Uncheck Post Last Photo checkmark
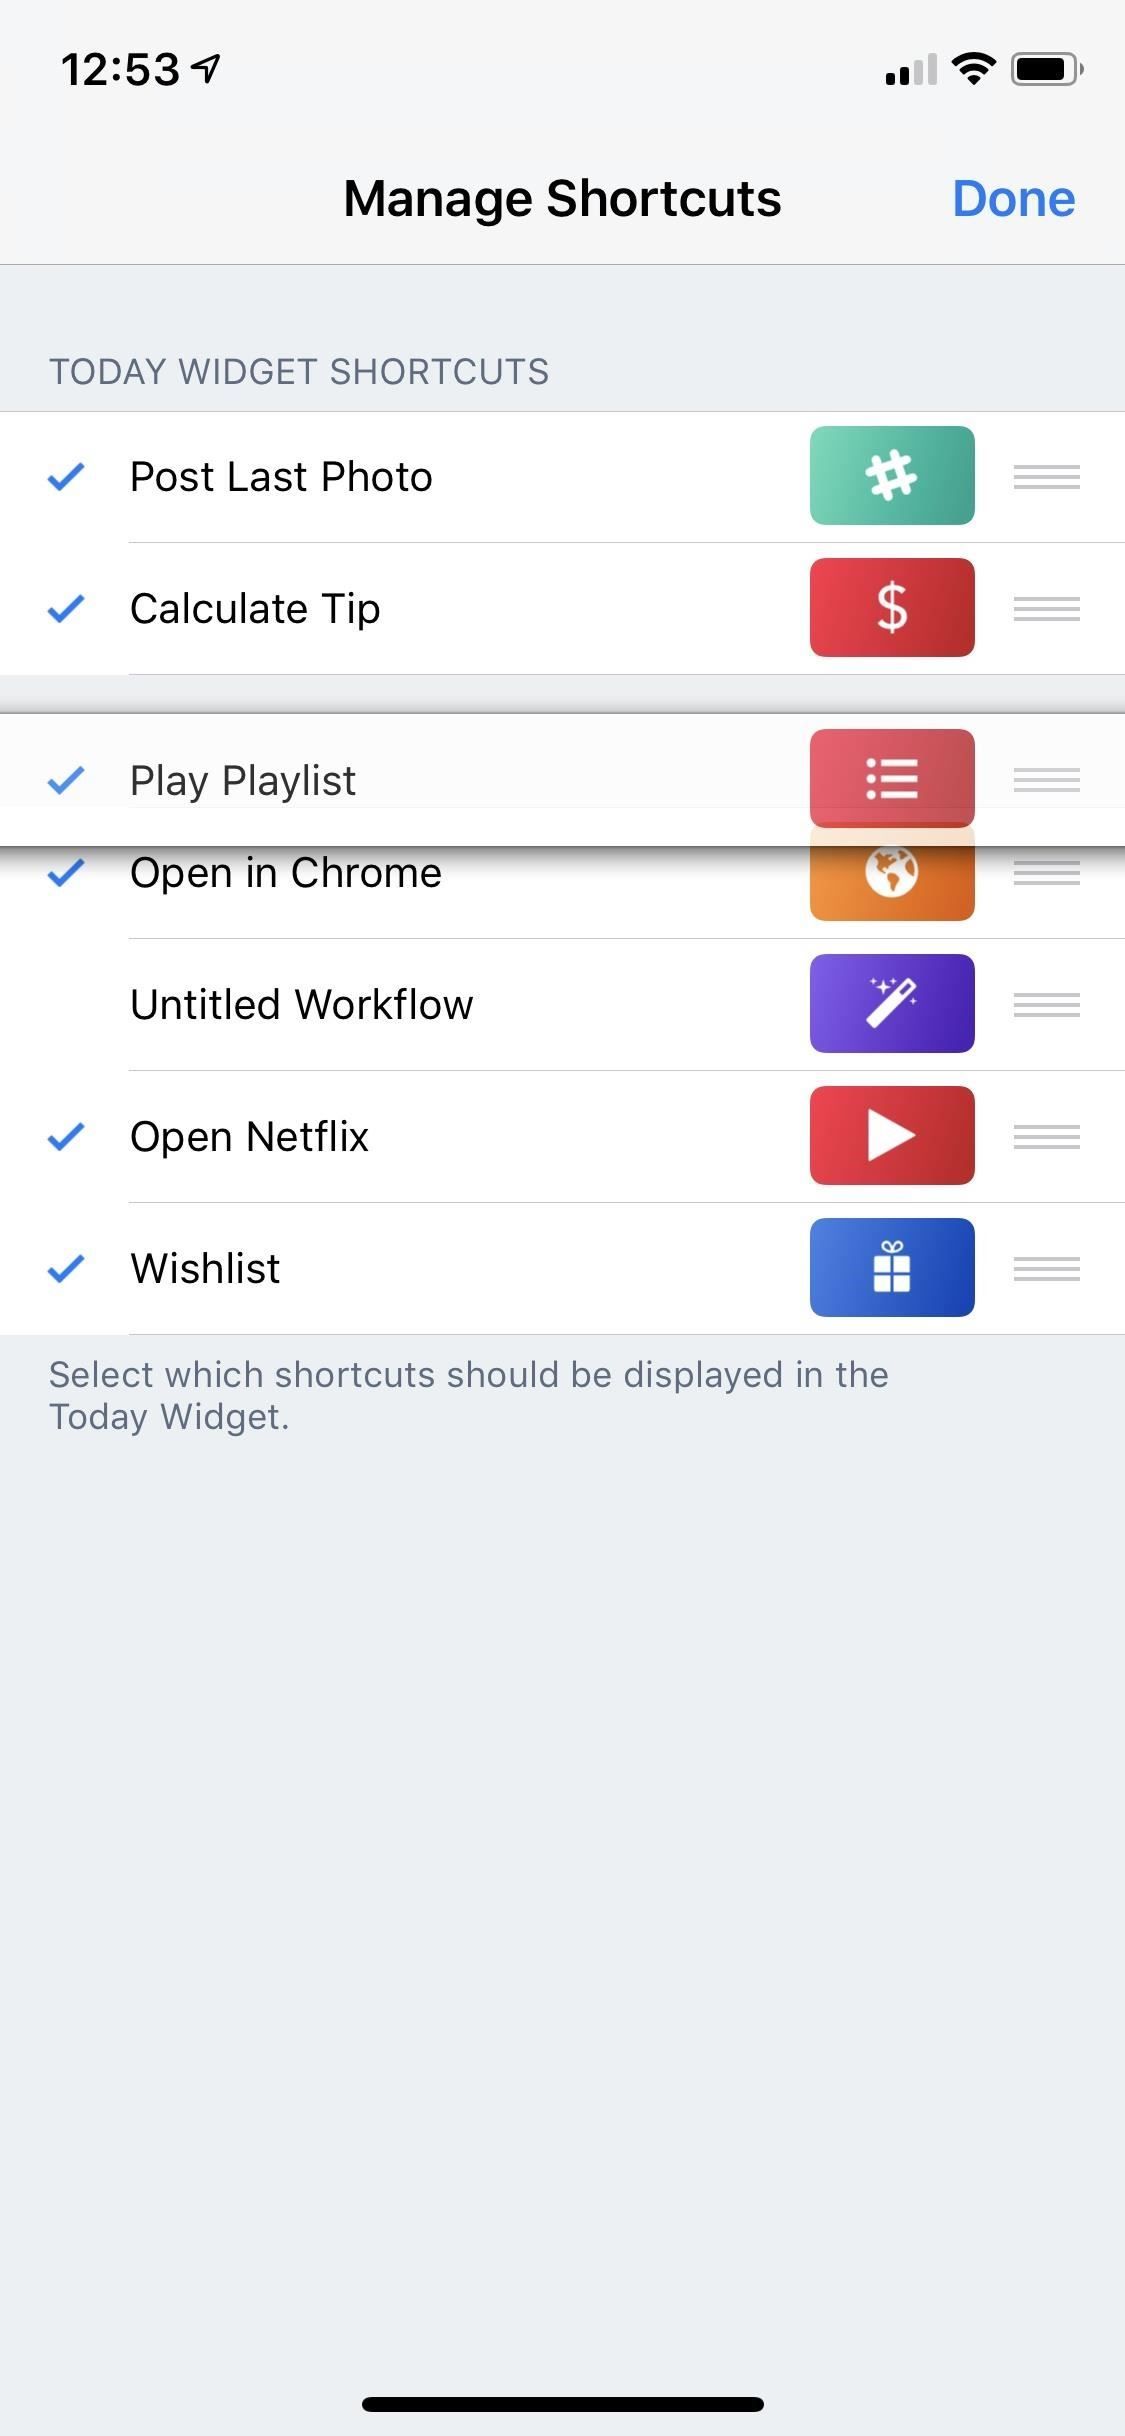The height and width of the screenshot is (2436, 1125). [x=66, y=477]
